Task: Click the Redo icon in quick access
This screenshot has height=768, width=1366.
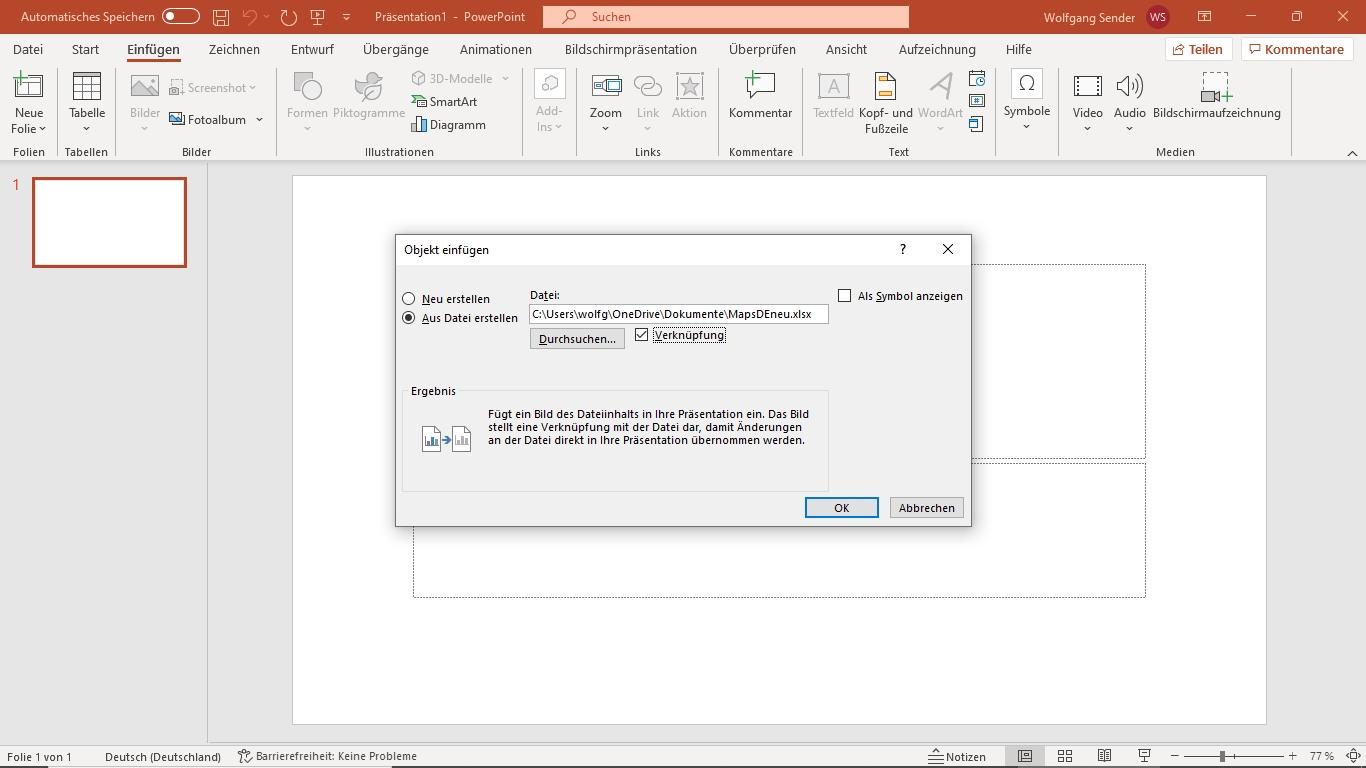Action: (x=289, y=17)
